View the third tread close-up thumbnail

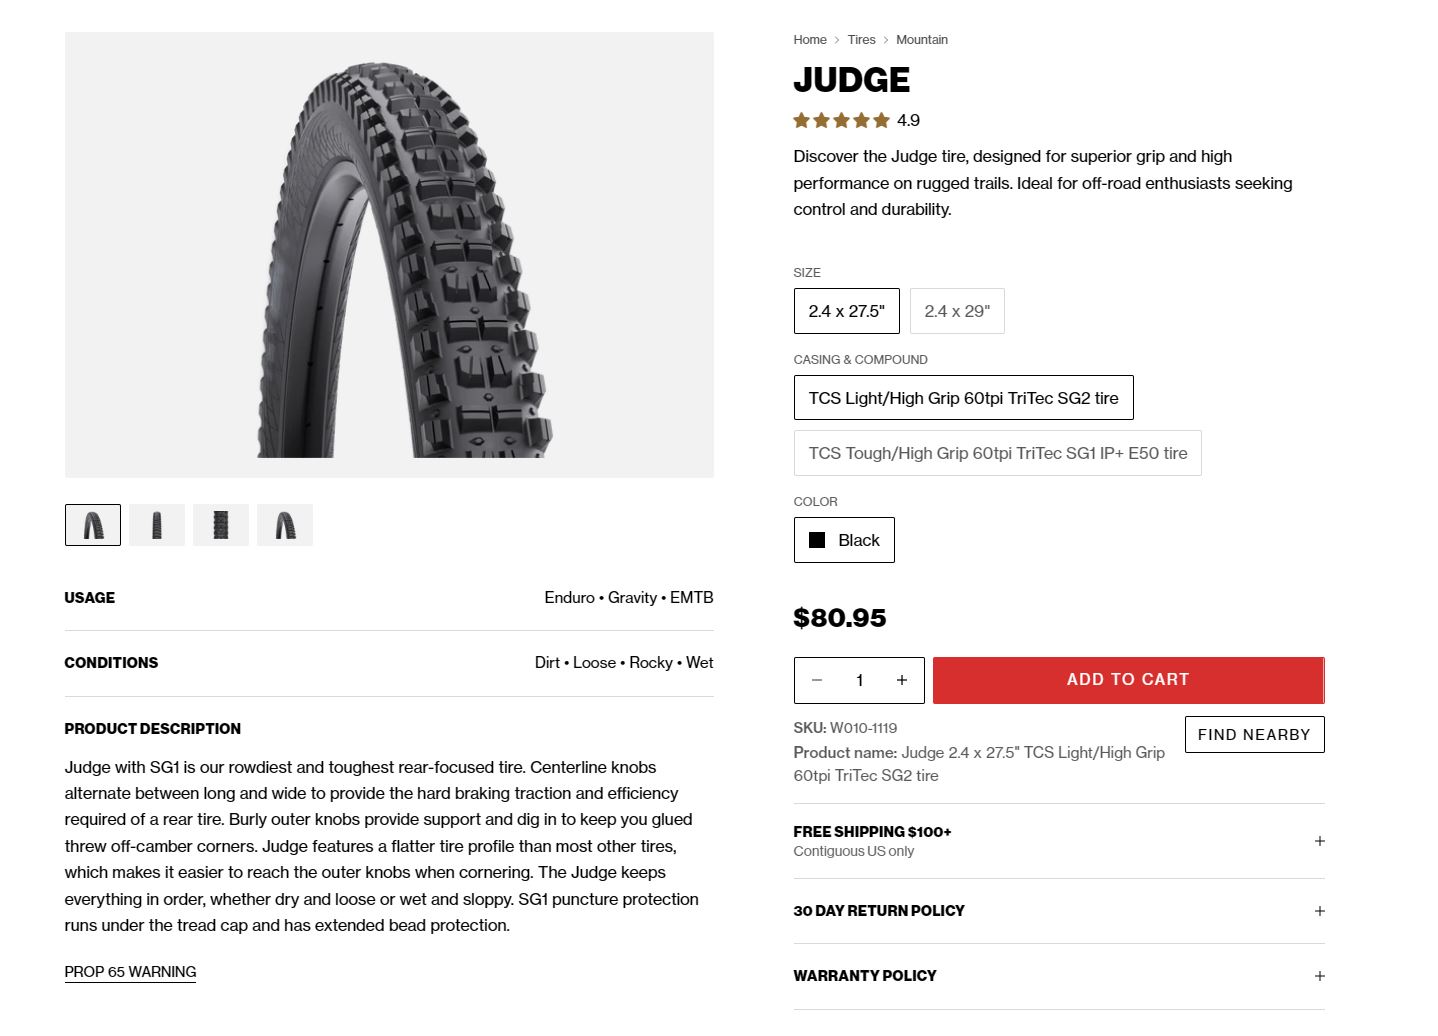click(x=221, y=525)
